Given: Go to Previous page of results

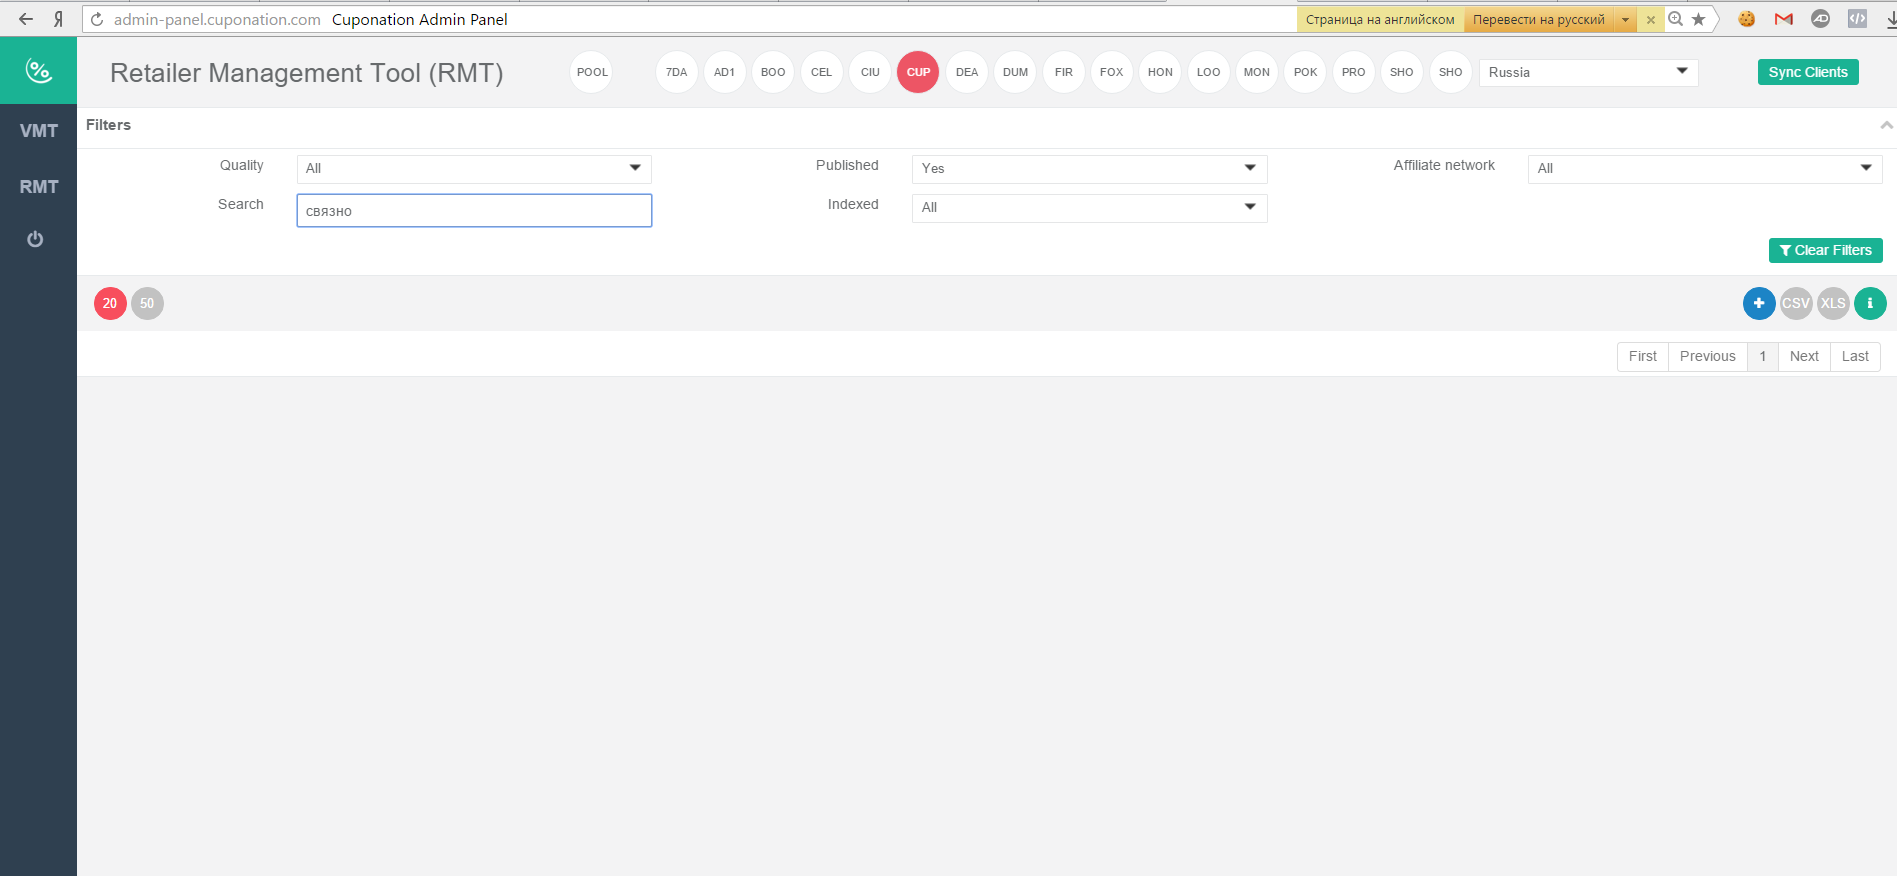Looking at the screenshot, I should (1707, 357).
